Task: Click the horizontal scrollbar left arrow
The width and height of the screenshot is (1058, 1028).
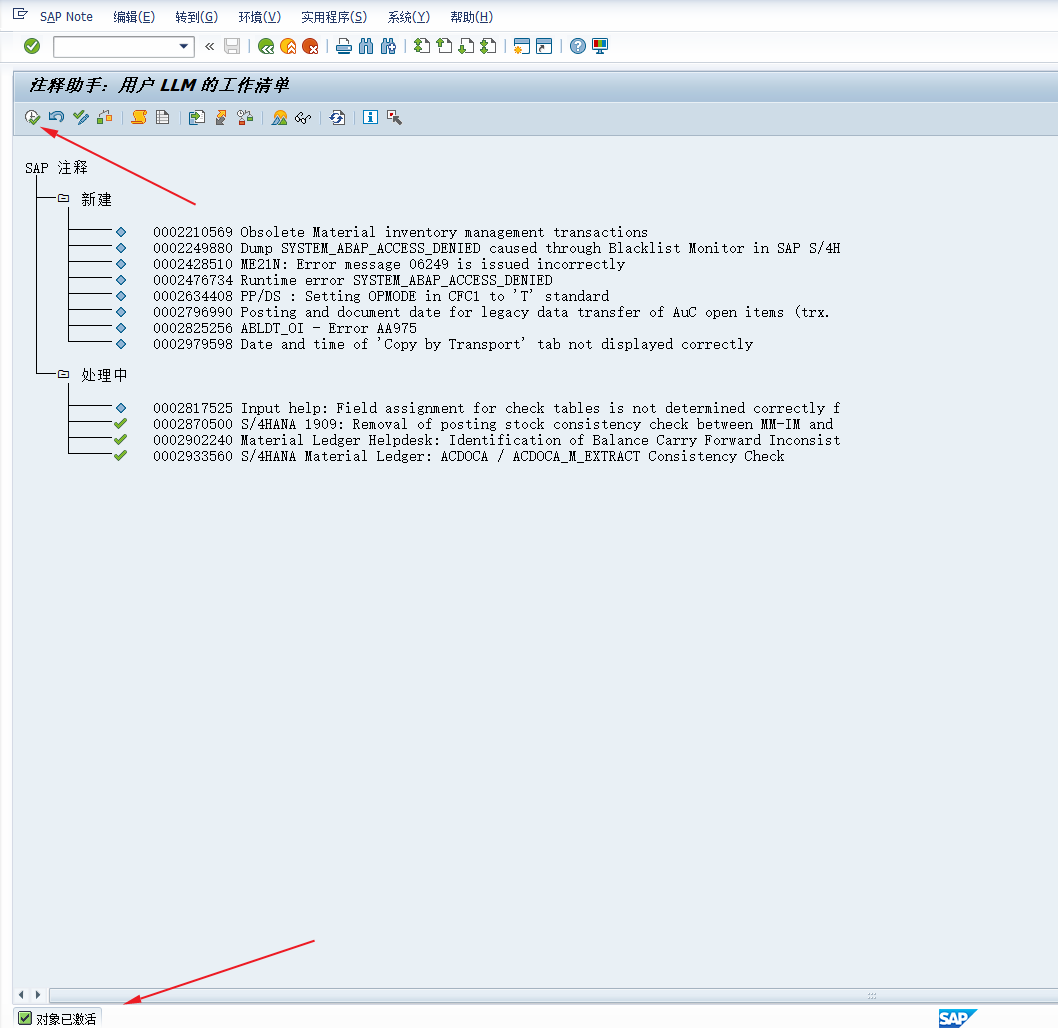Action: pos(22,994)
